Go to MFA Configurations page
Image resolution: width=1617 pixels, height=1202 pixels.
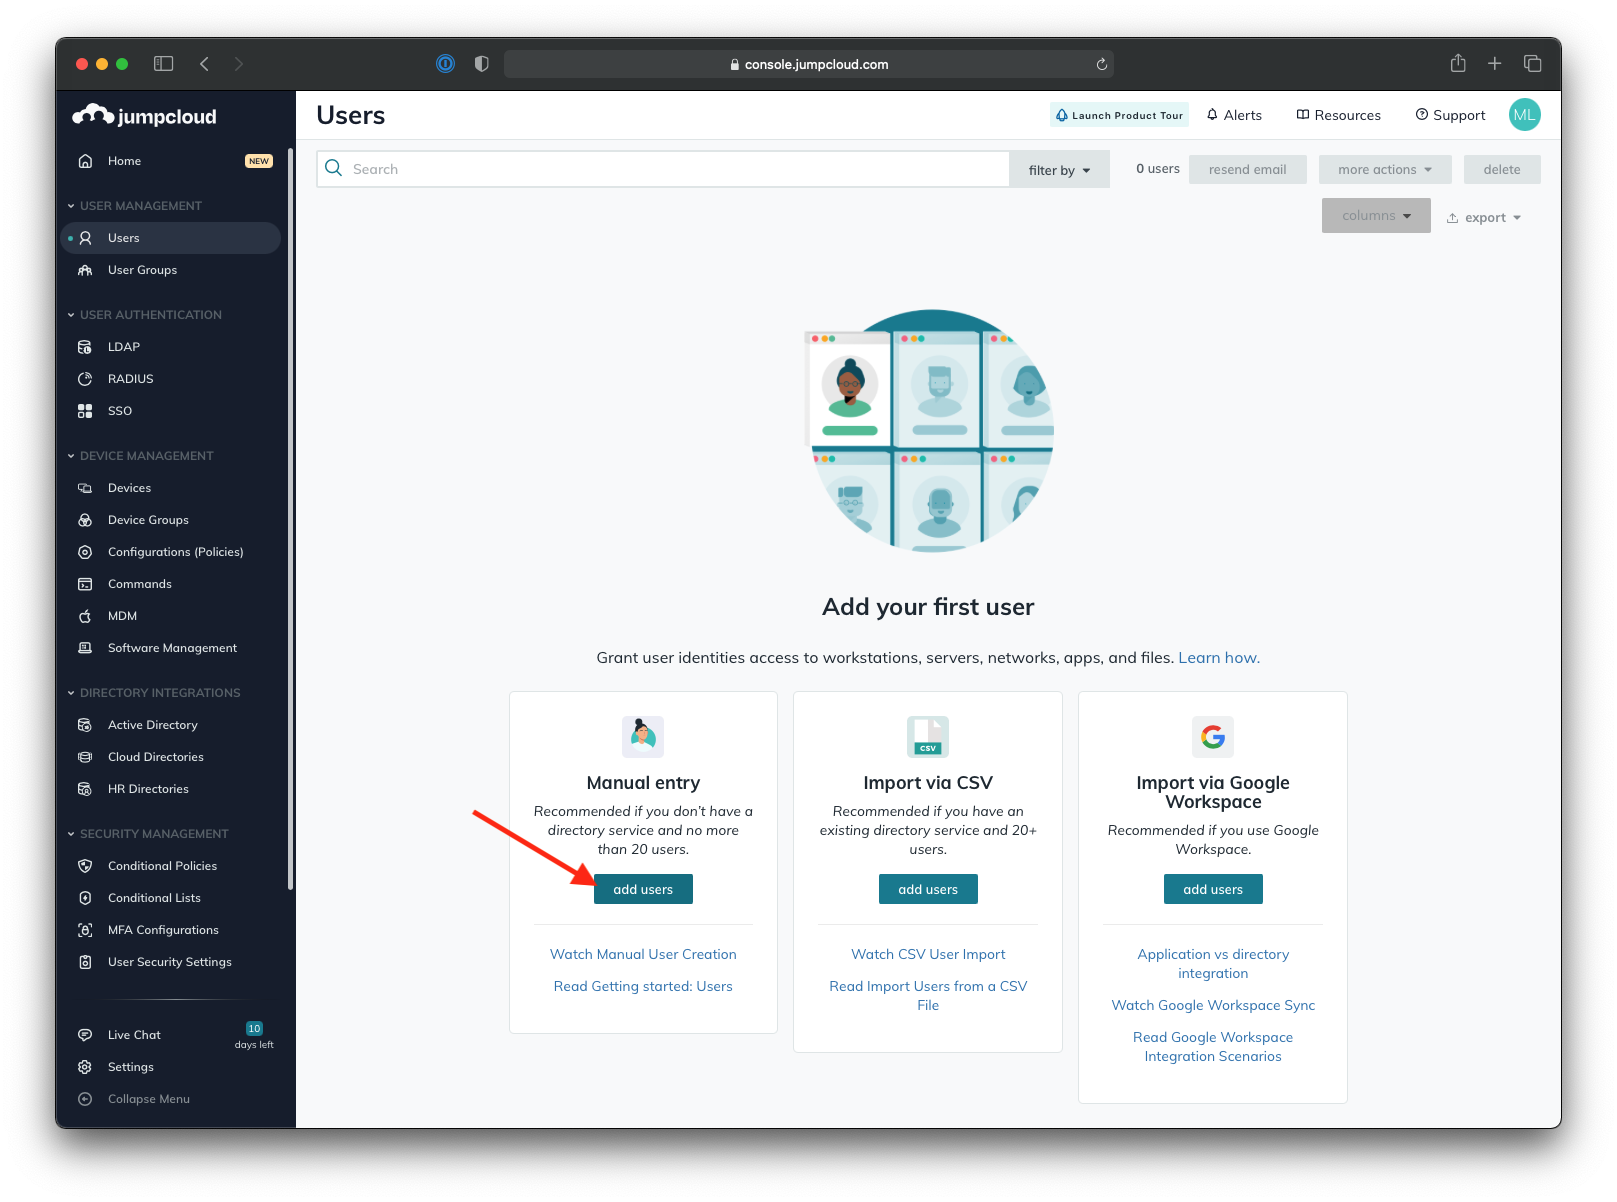pyautogui.click(x=163, y=930)
